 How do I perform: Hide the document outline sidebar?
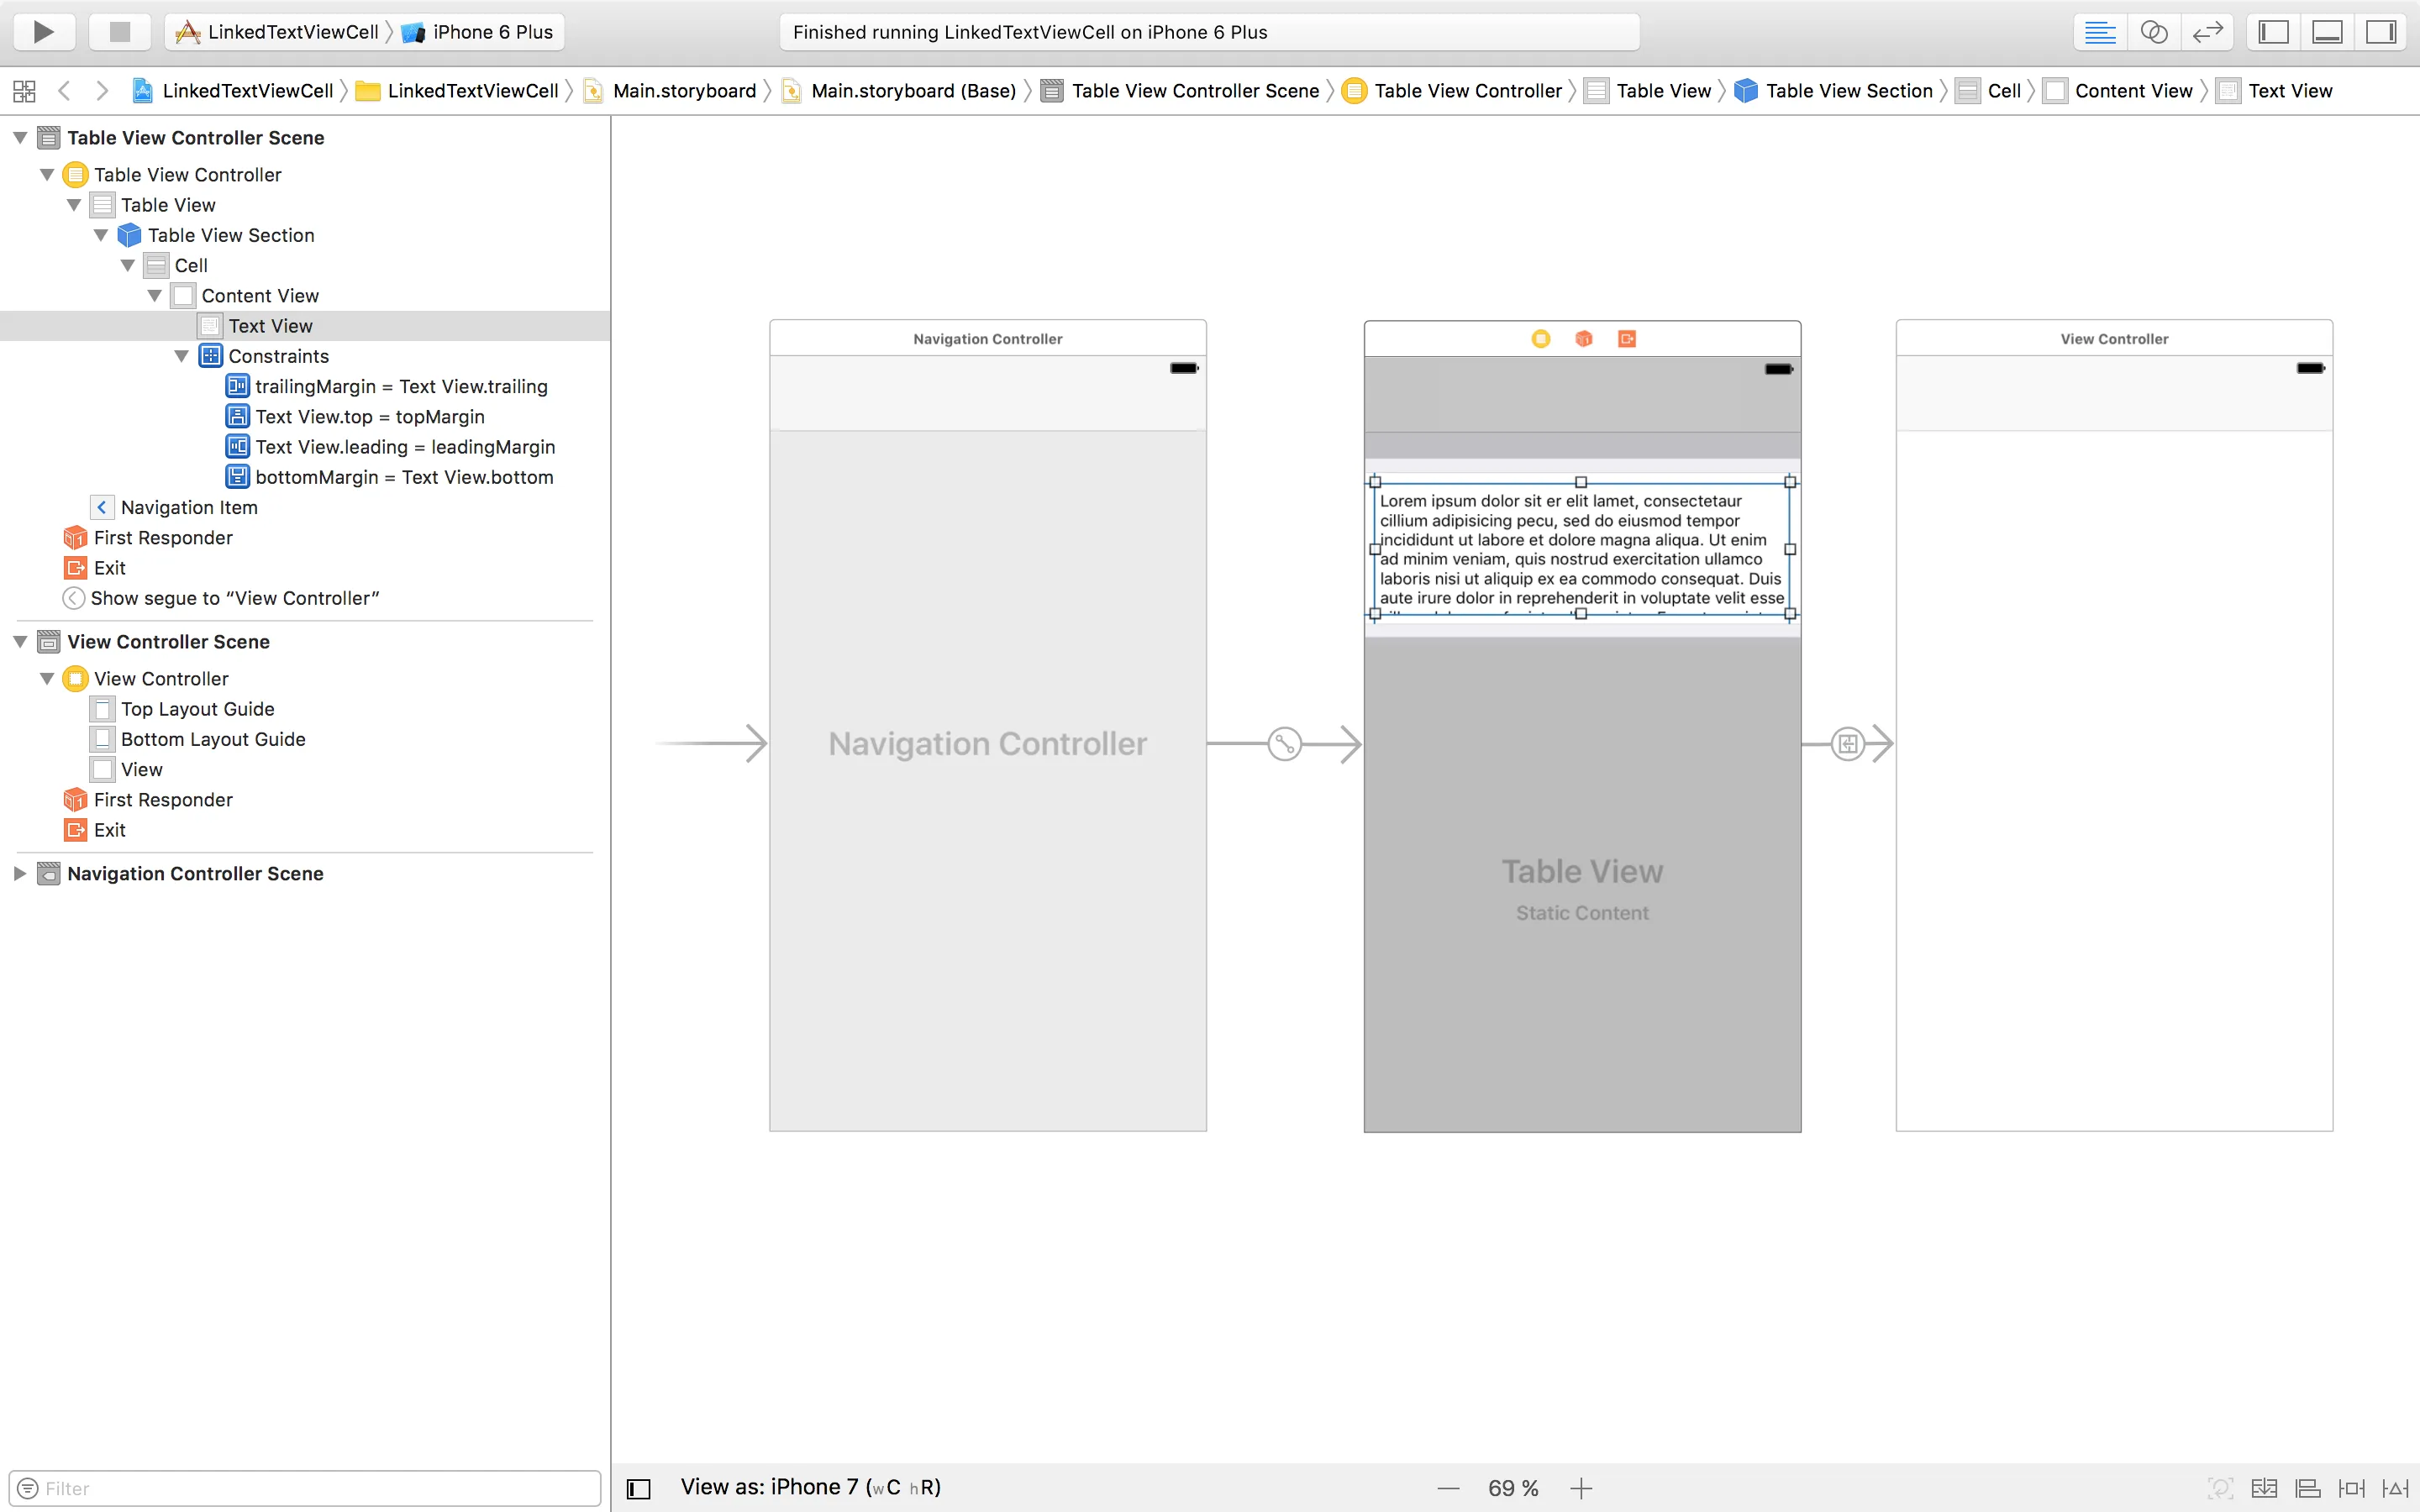[638, 1488]
